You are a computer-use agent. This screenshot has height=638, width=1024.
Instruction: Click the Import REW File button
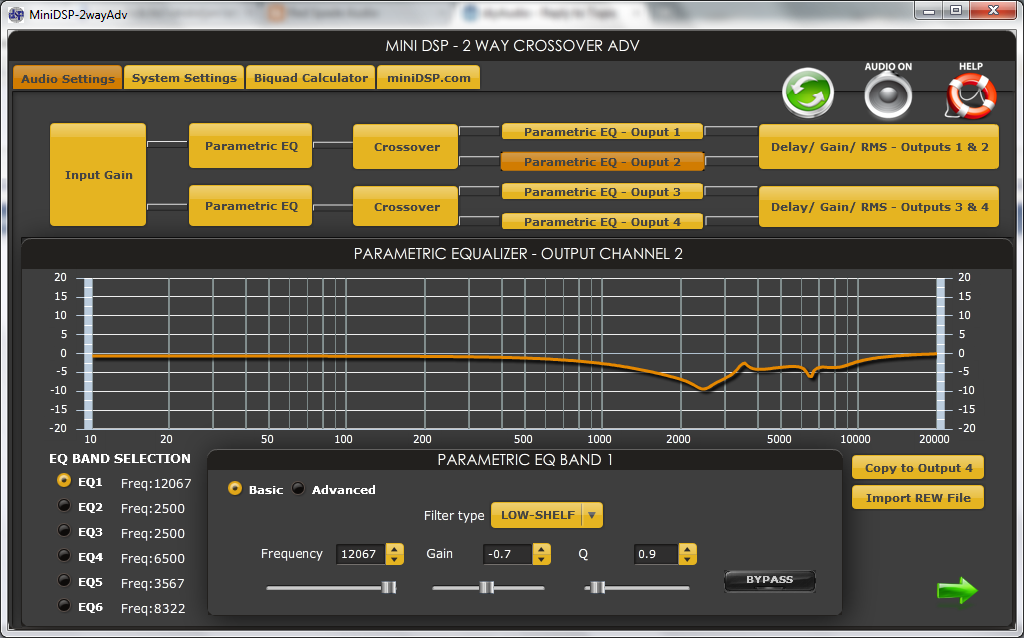[918, 498]
